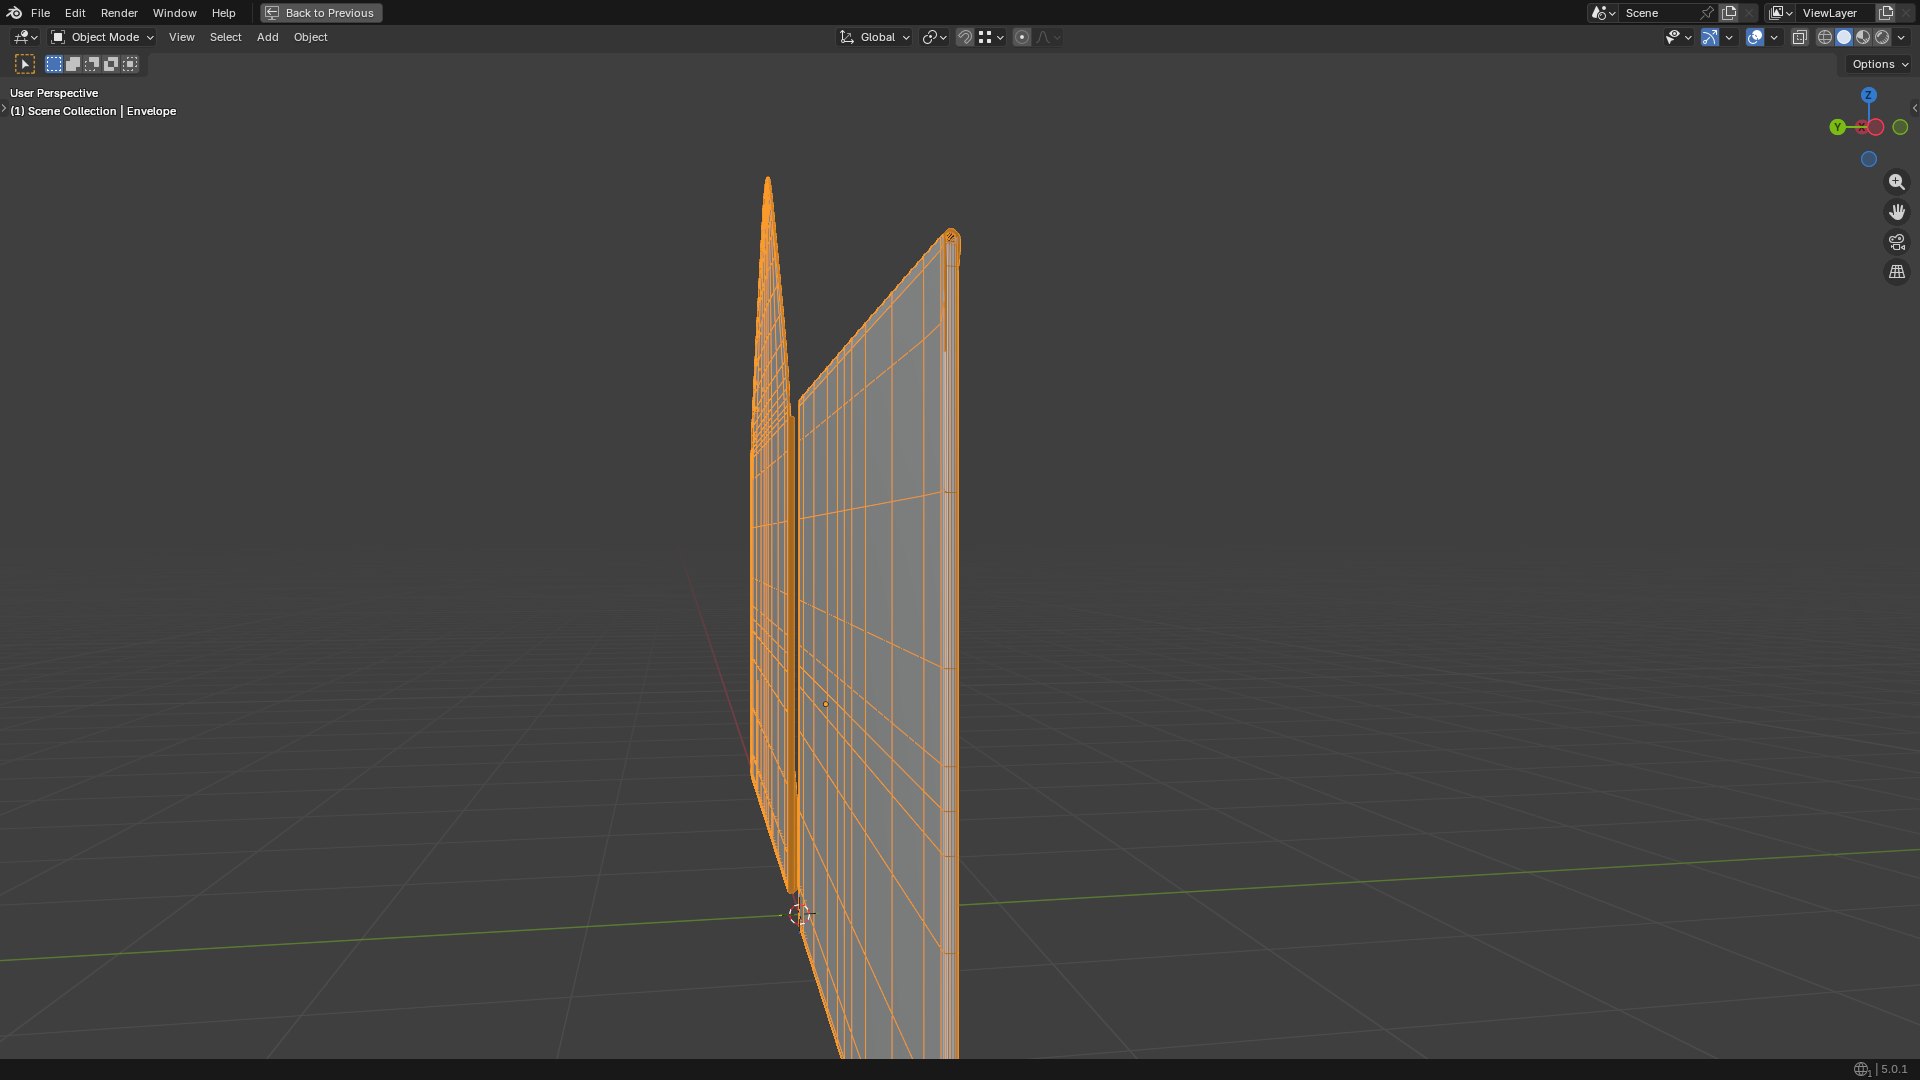Switch to Rendered viewport shading
1920x1080 pixels.
[x=1882, y=37]
